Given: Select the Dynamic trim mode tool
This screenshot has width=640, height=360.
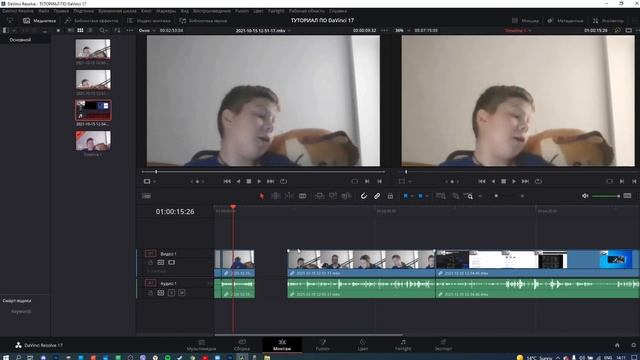Looking at the screenshot, I should (289, 196).
